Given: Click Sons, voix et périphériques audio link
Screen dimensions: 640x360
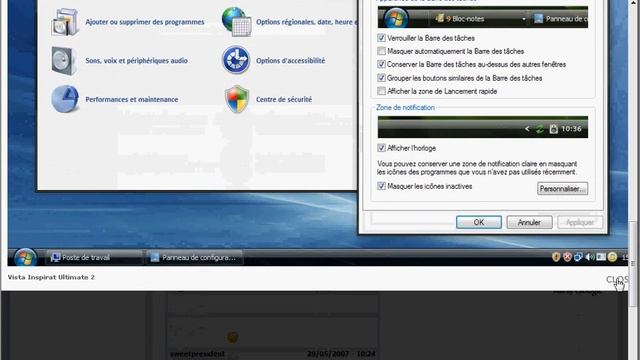Looking at the screenshot, I should (136, 60).
